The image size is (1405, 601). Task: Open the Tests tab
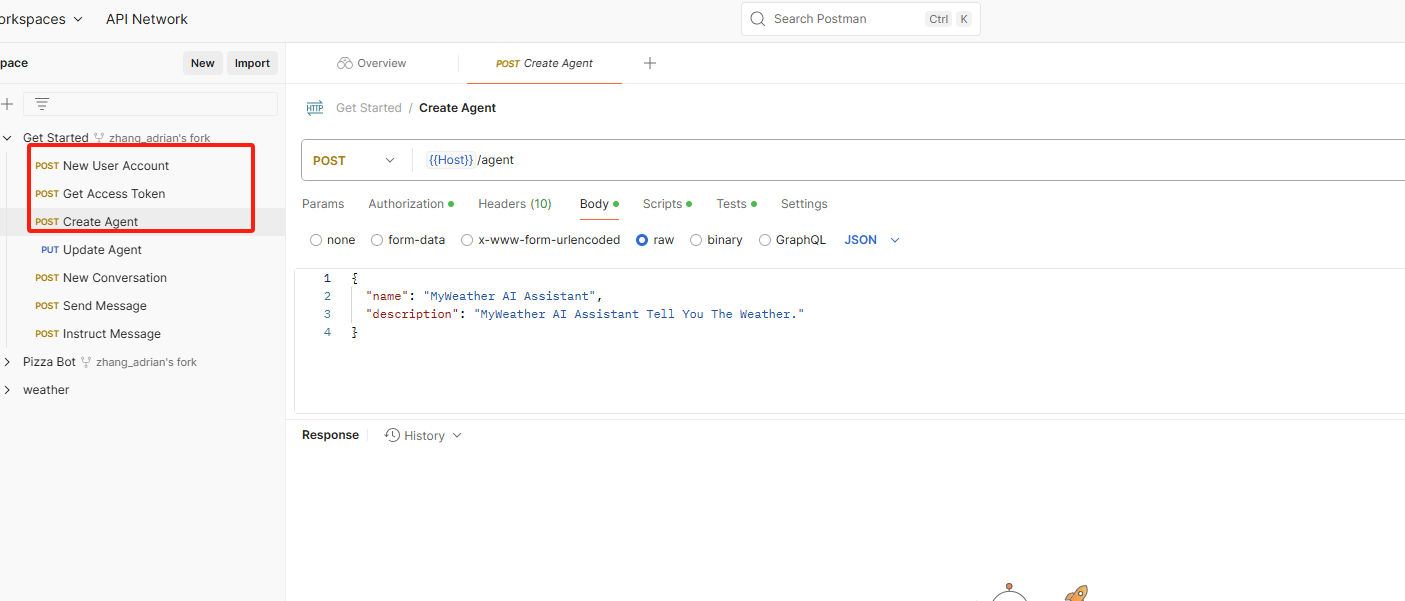click(736, 204)
